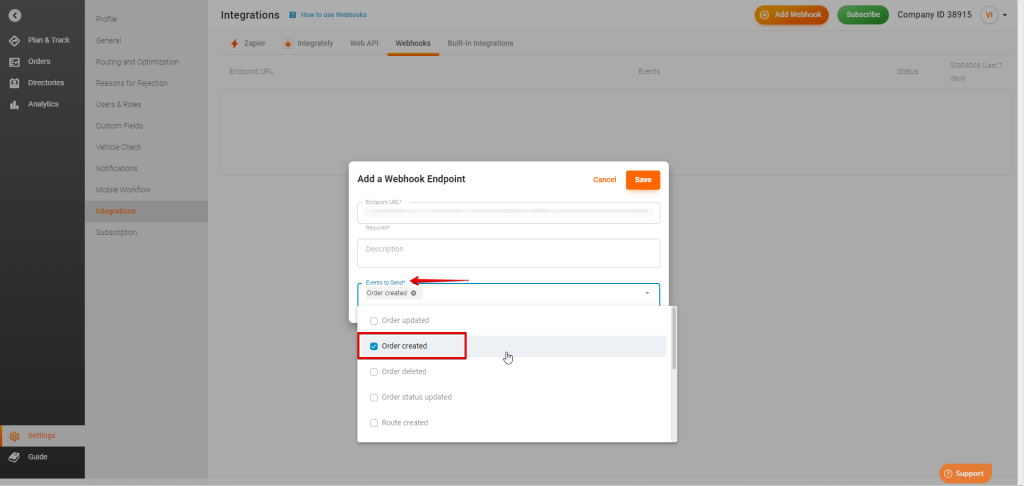Open the Orders sidebar icon
The height and width of the screenshot is (486, 1024).
click(x=14, y=61)
